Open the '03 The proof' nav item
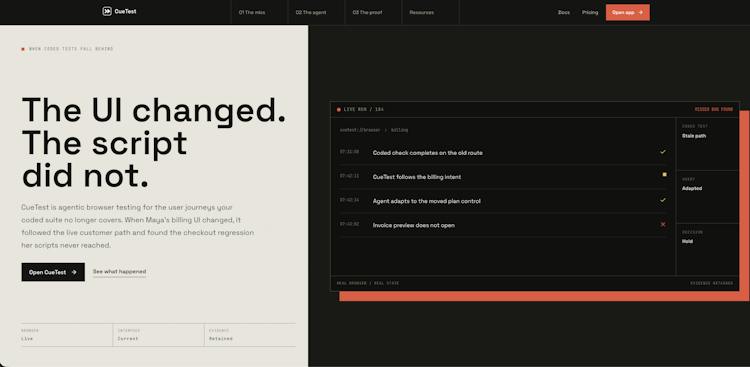 coord(367,12)
